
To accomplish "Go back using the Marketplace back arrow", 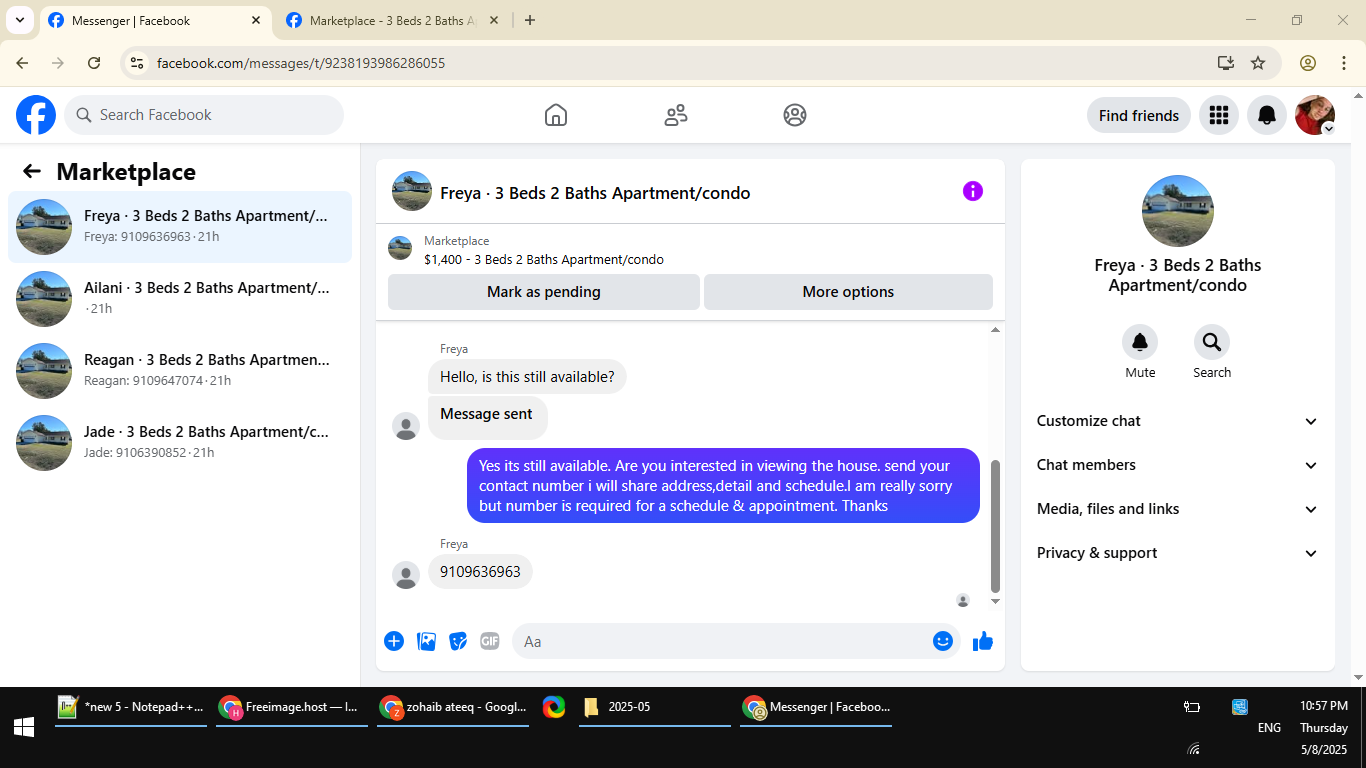I will pyautogui.click(x=32, y=172).
